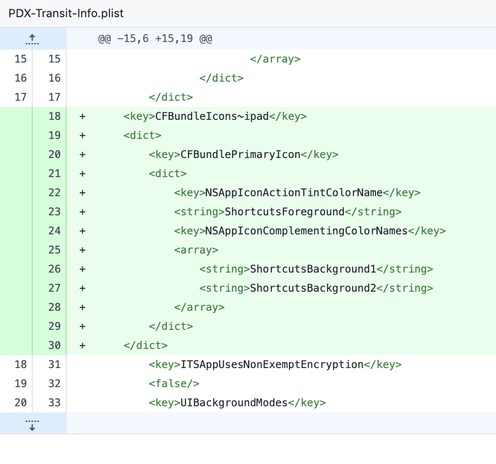Select new line number 18
496x464 pixels.
coord(54,116)
